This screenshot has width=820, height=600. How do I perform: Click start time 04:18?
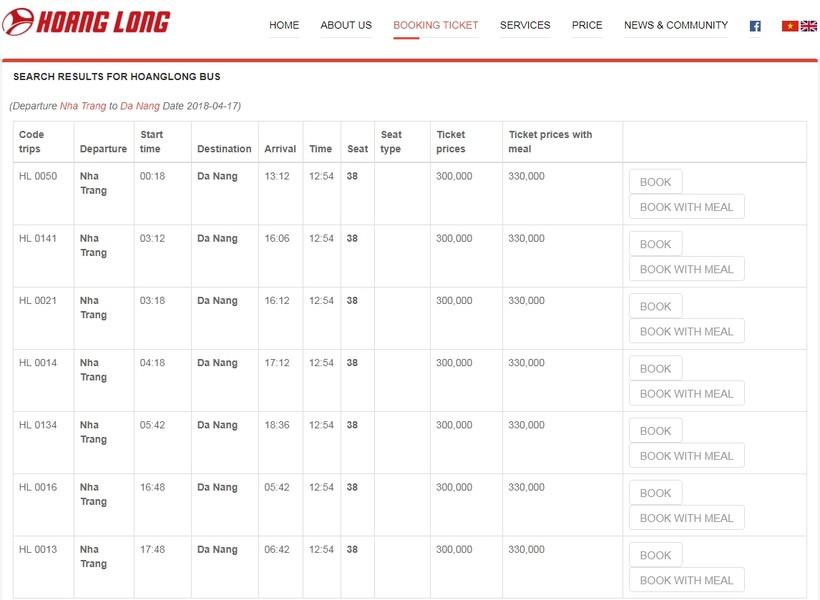[x=152, y=363]
